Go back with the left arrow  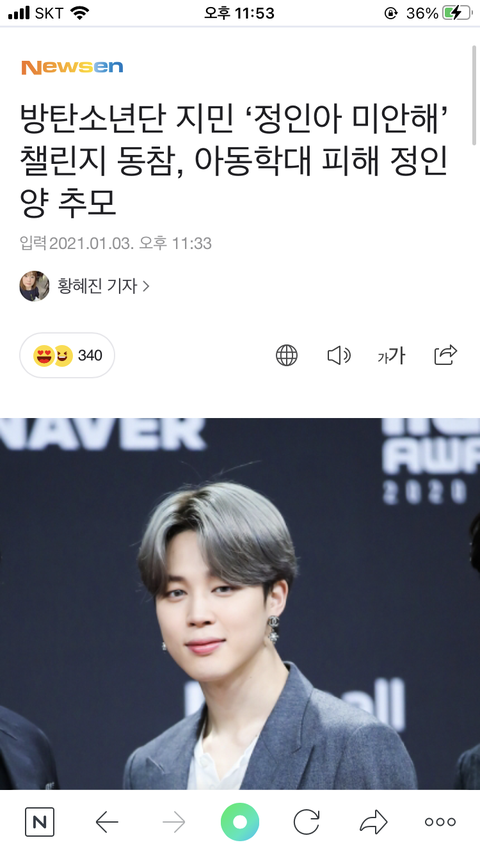[x=107, y=822]
